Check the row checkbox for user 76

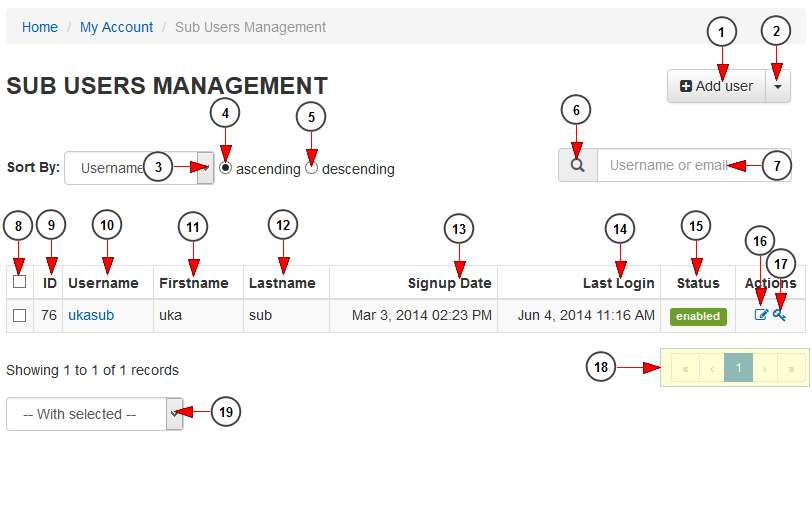(20, 315)
